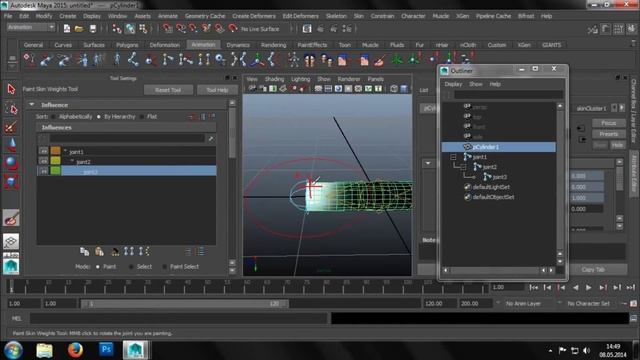Select the Paint Selection brush tool

[11, 127]
